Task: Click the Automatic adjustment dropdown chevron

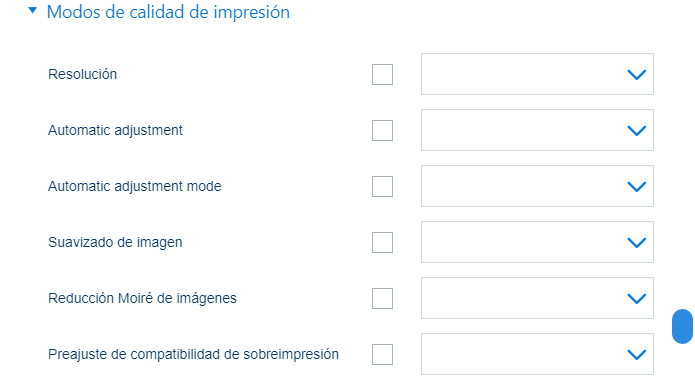Action: point(636,131)
